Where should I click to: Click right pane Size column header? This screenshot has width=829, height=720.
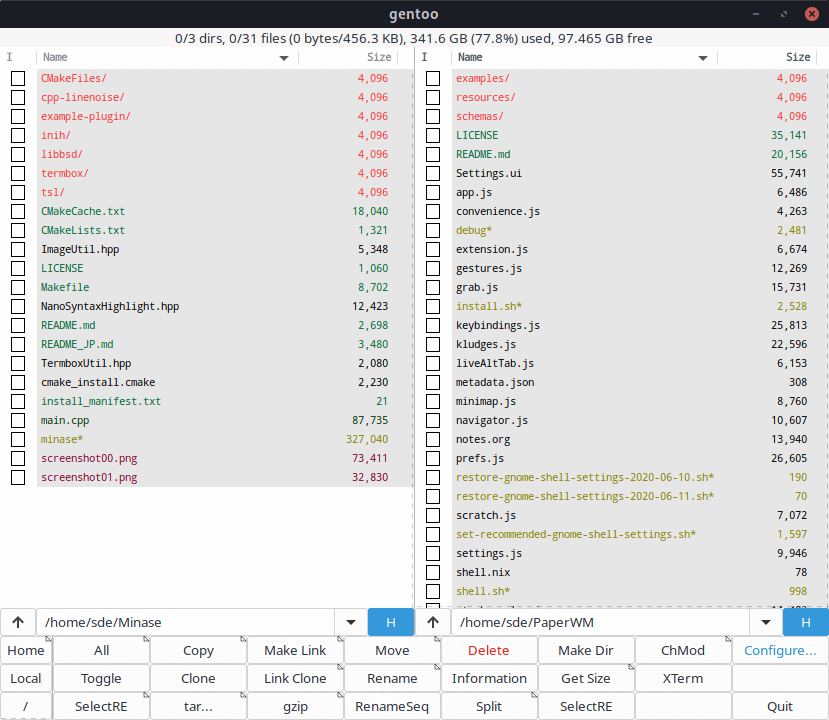768,58
